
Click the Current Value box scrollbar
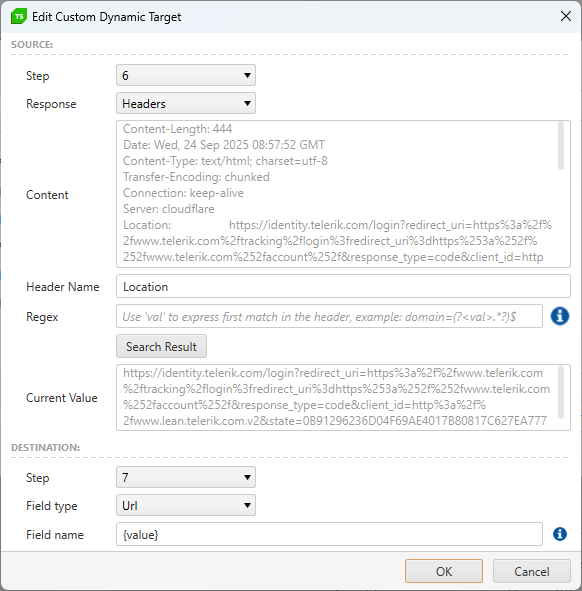tap(561, 392)
